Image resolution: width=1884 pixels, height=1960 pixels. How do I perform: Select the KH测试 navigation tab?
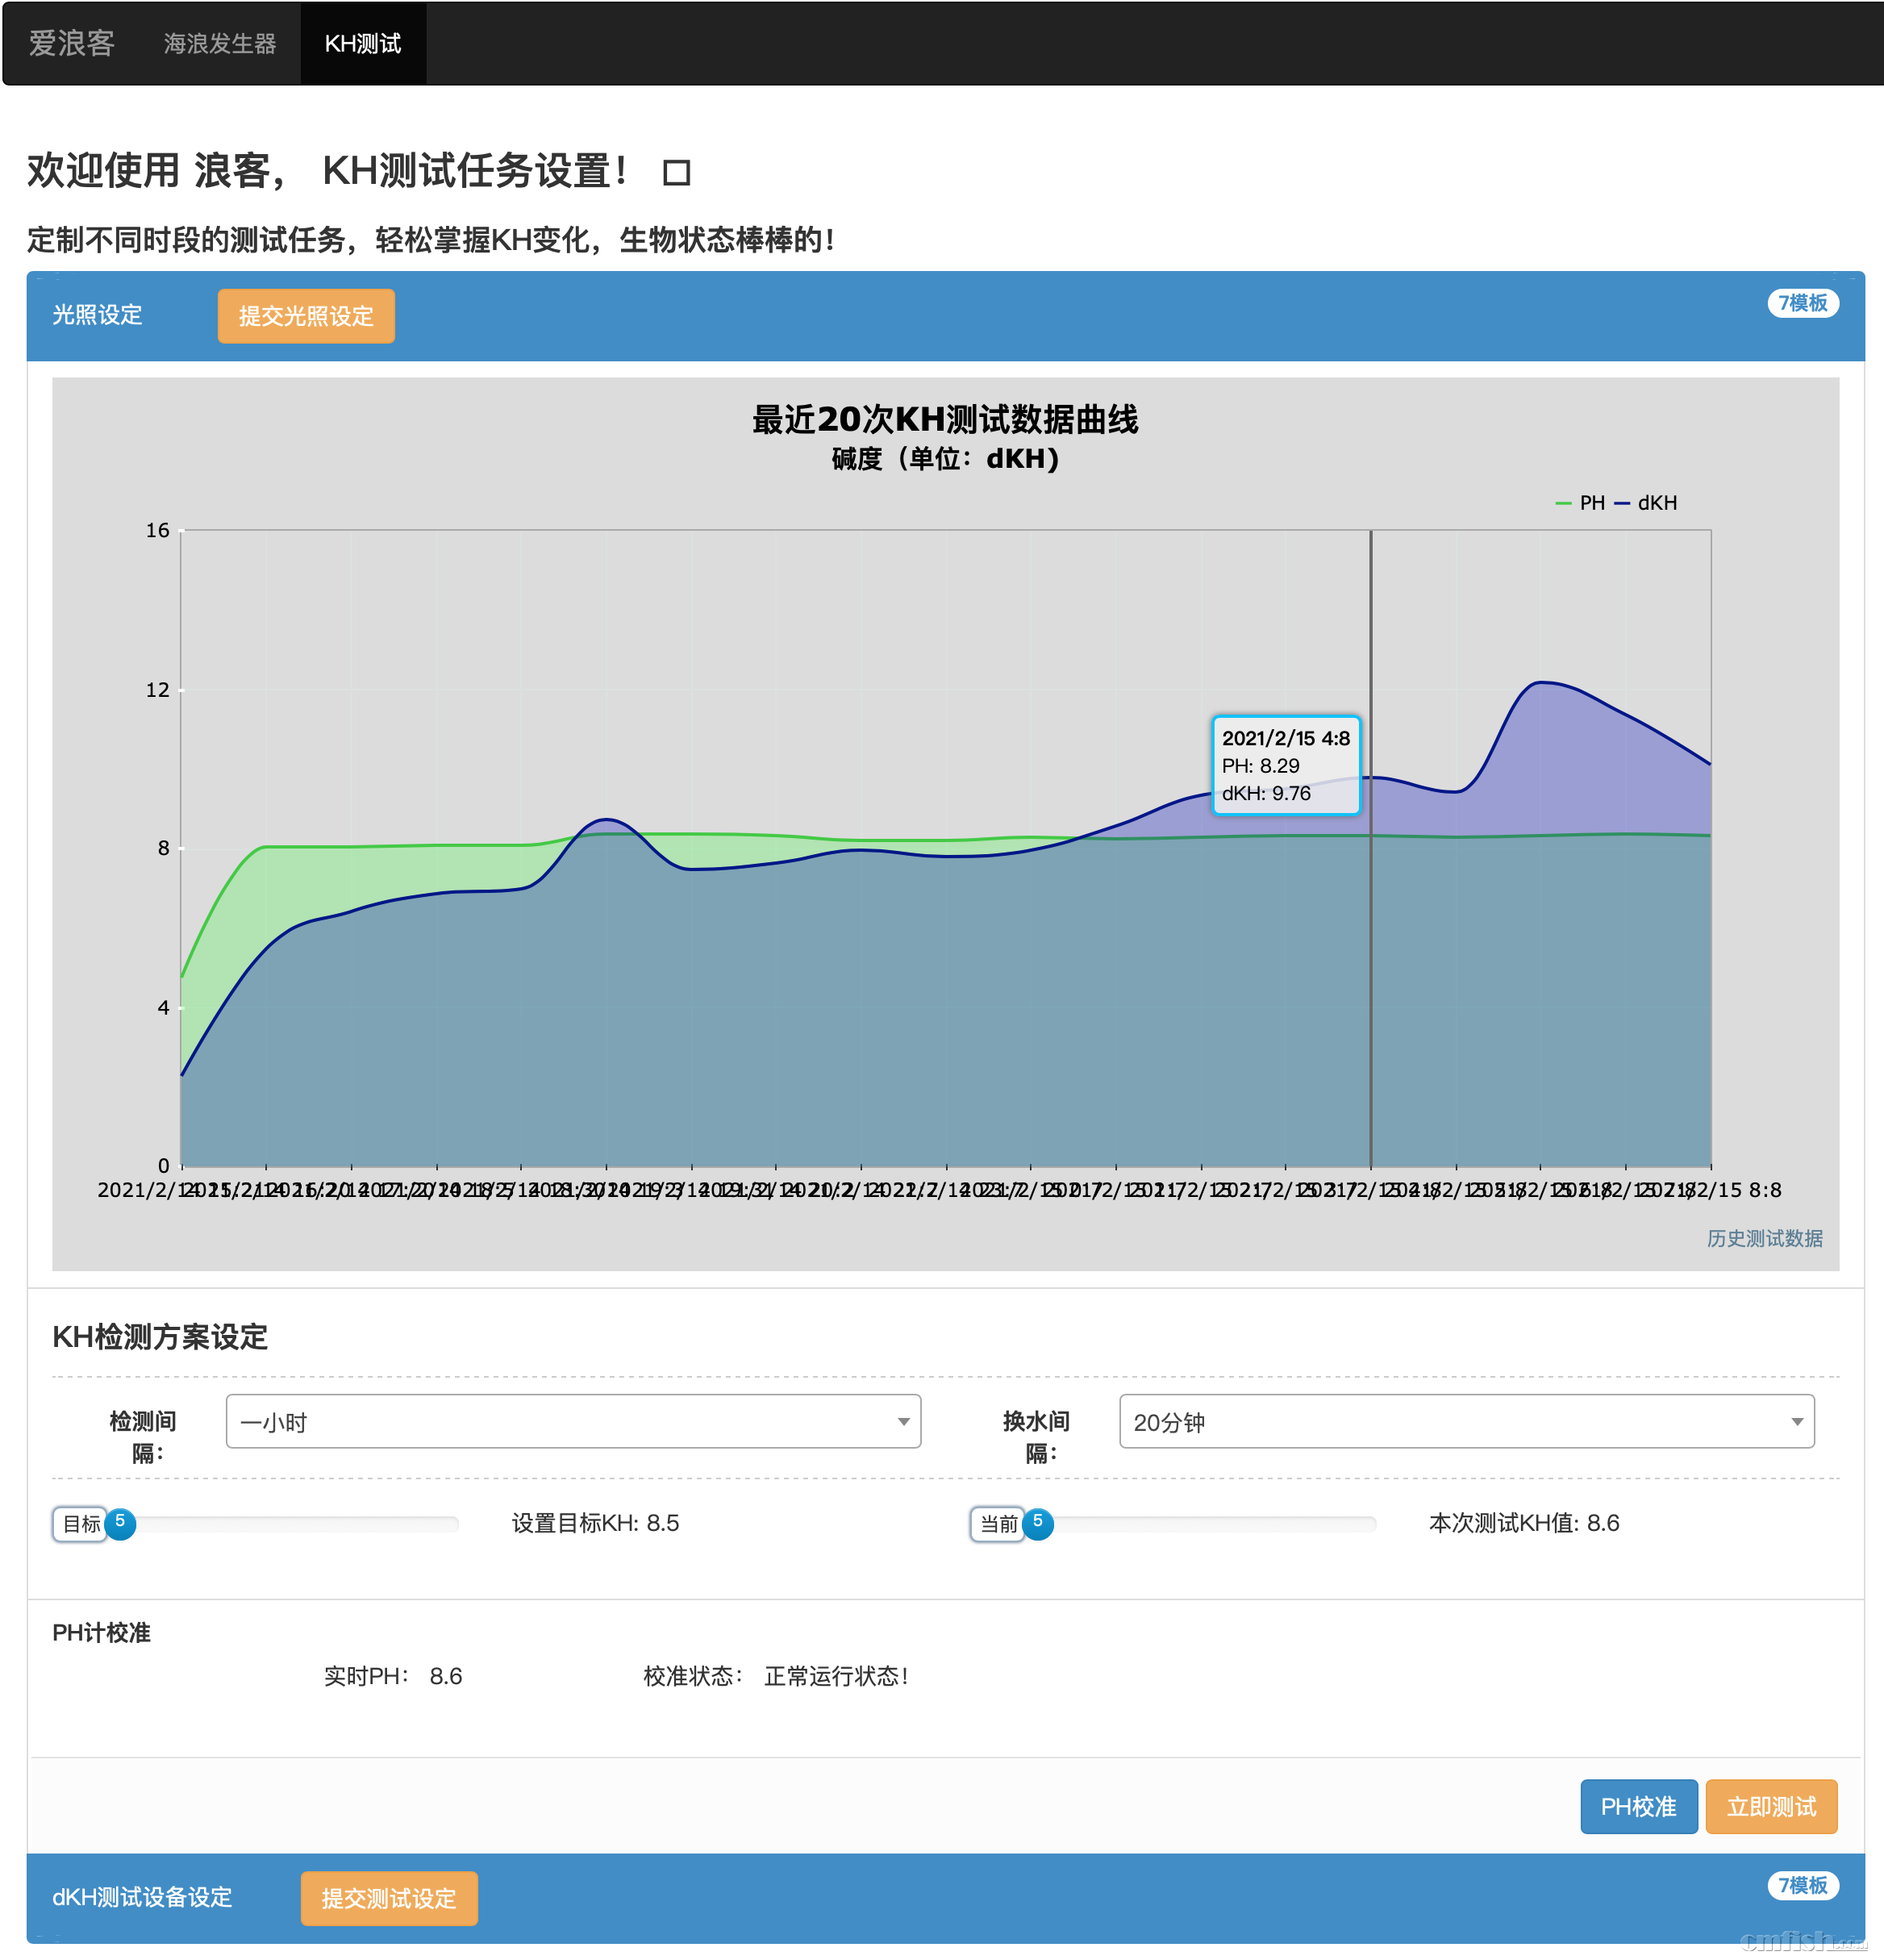click(363, 44)
